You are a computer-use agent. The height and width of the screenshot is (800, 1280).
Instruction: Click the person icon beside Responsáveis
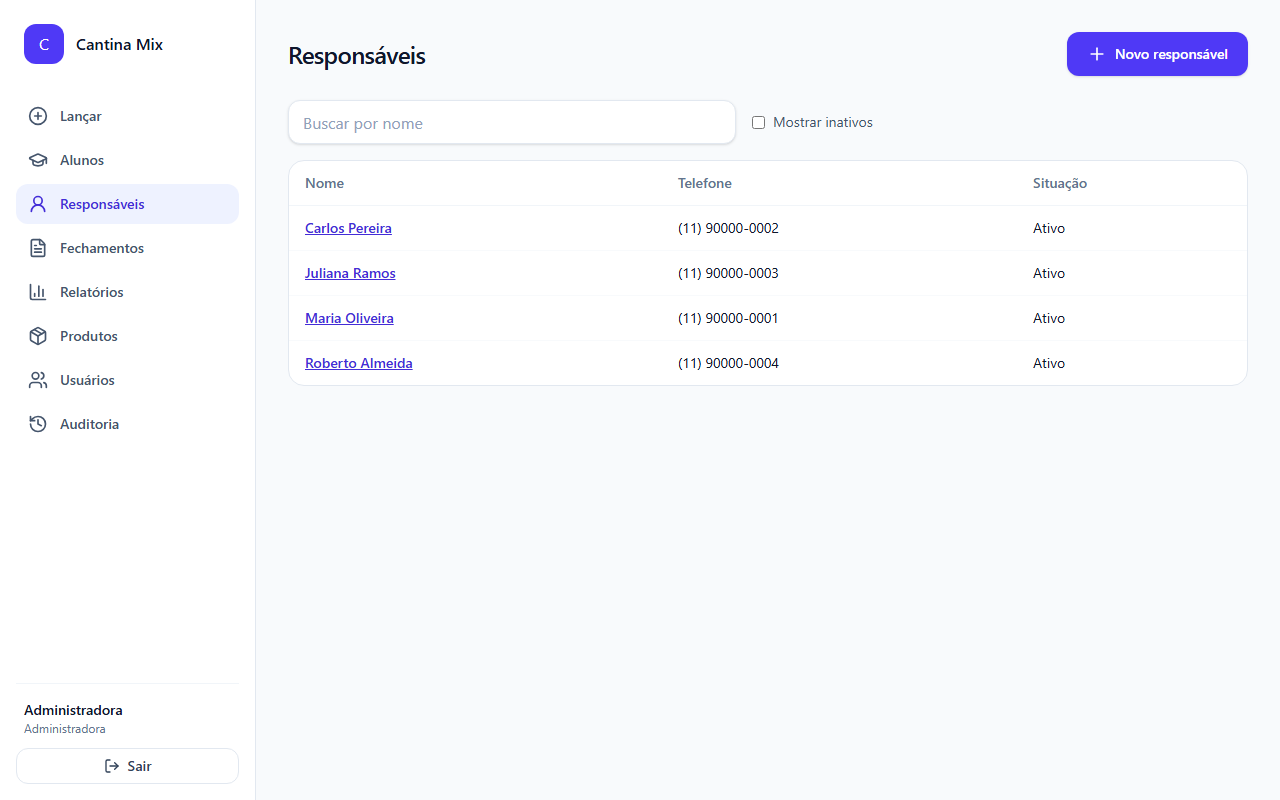point(38,204)
